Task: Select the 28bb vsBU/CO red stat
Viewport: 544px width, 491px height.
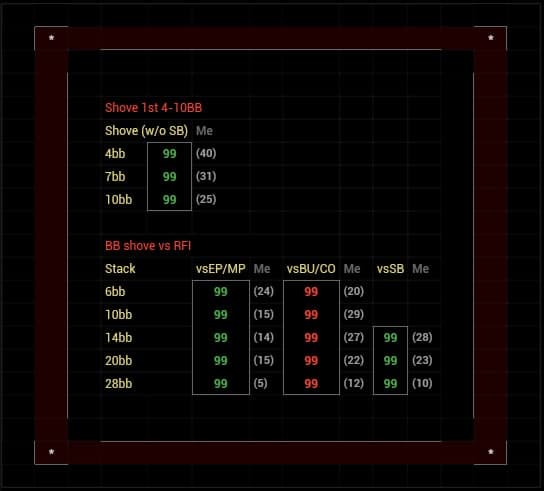Action: (311, 384)
